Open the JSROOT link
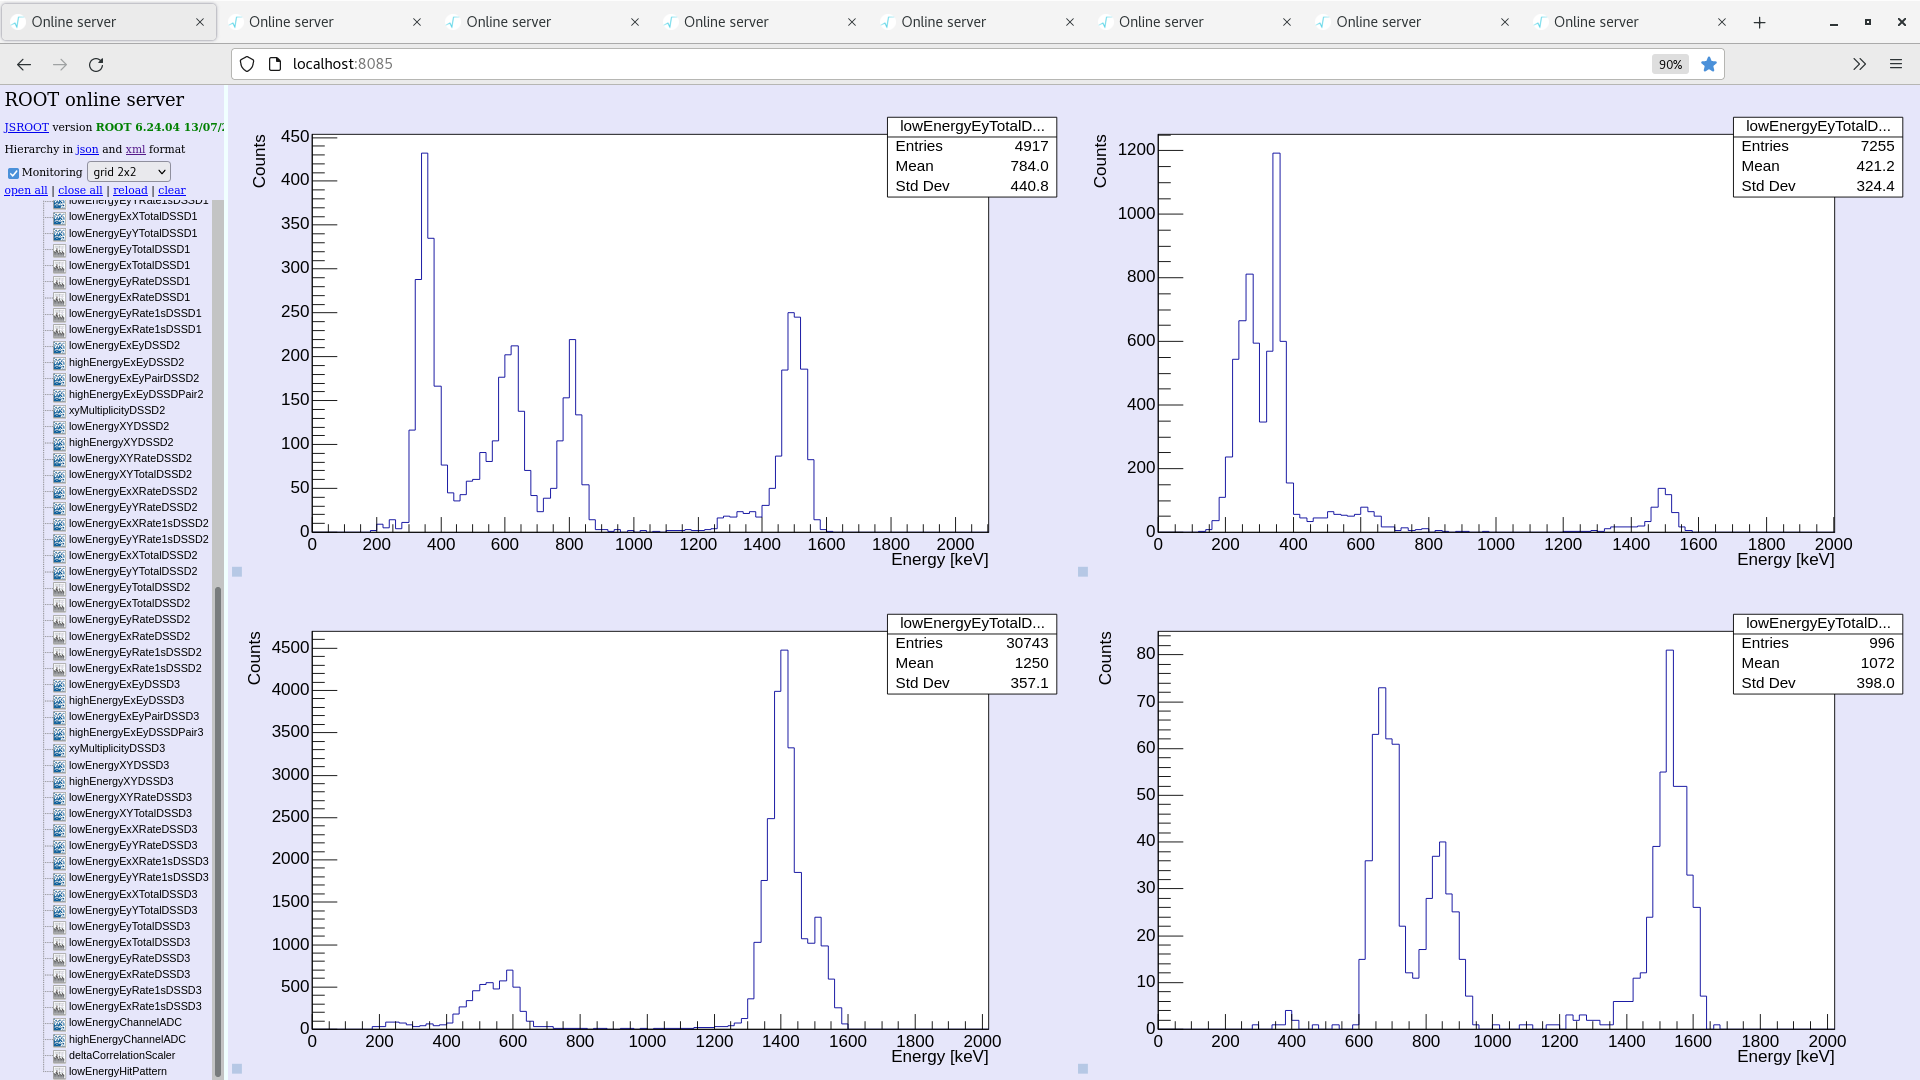 pos(26,127)
